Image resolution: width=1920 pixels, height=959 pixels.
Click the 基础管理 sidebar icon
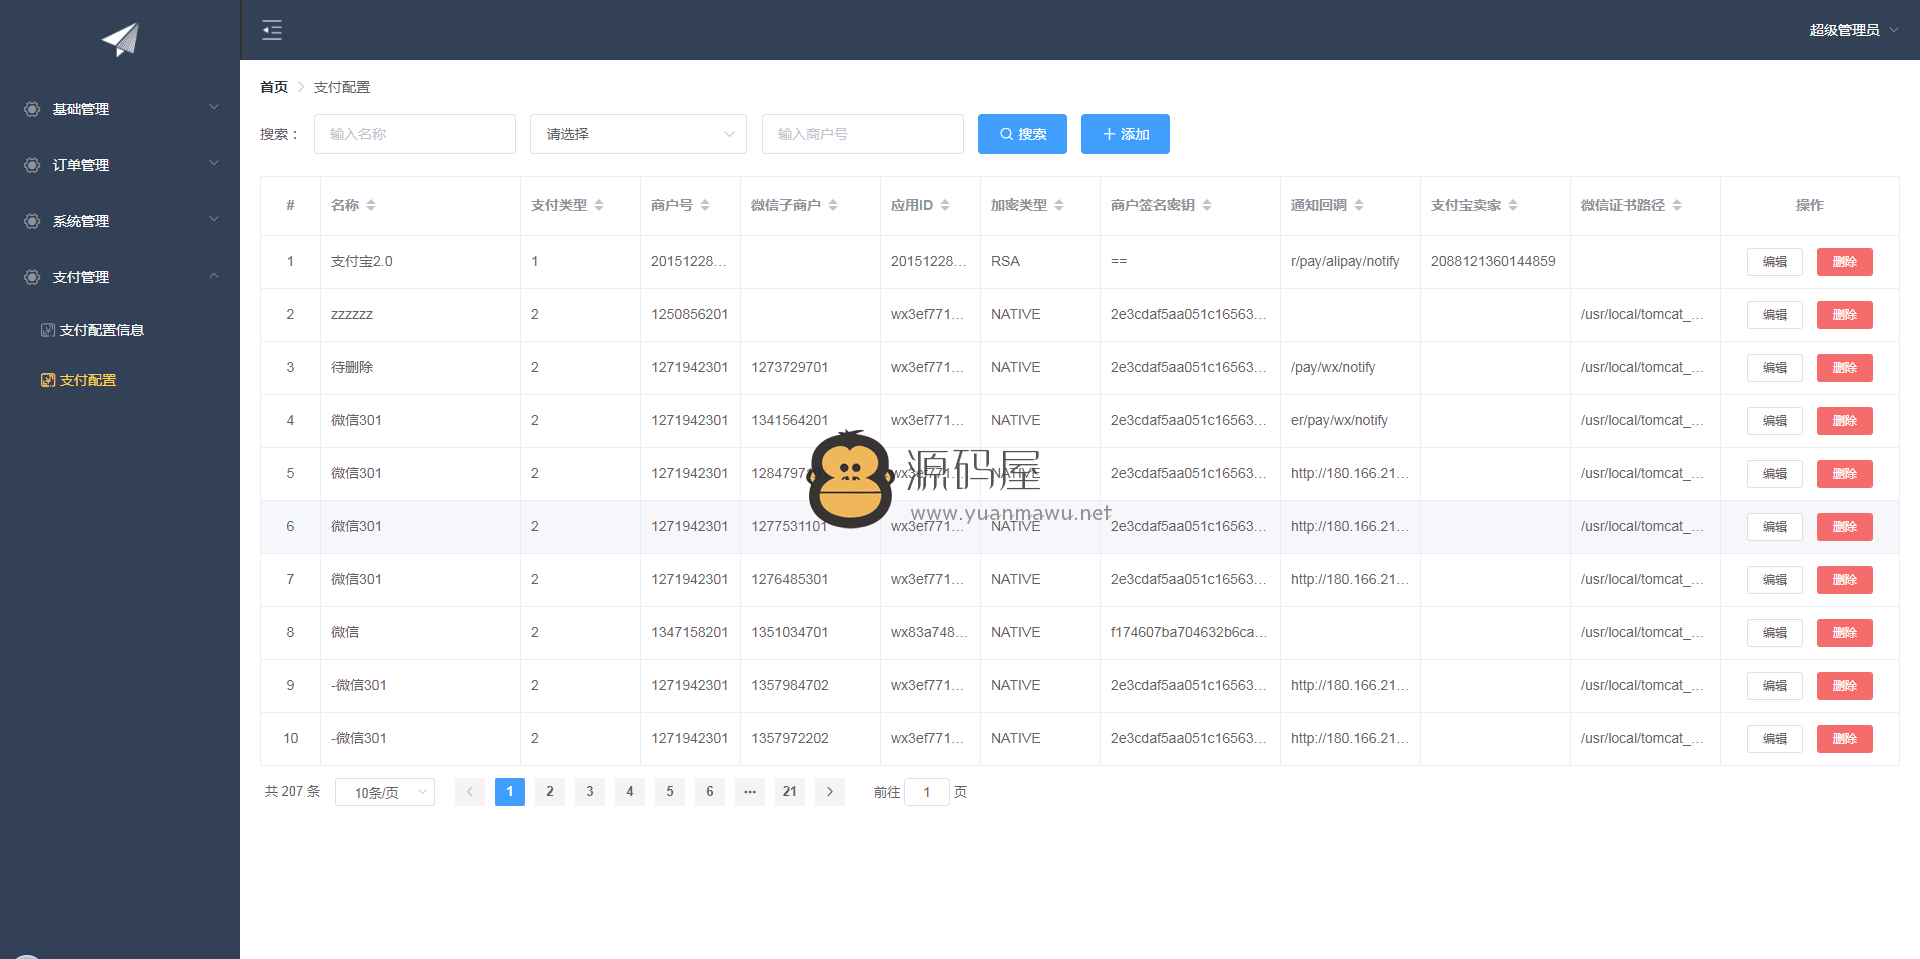click(x=32, y=109)
